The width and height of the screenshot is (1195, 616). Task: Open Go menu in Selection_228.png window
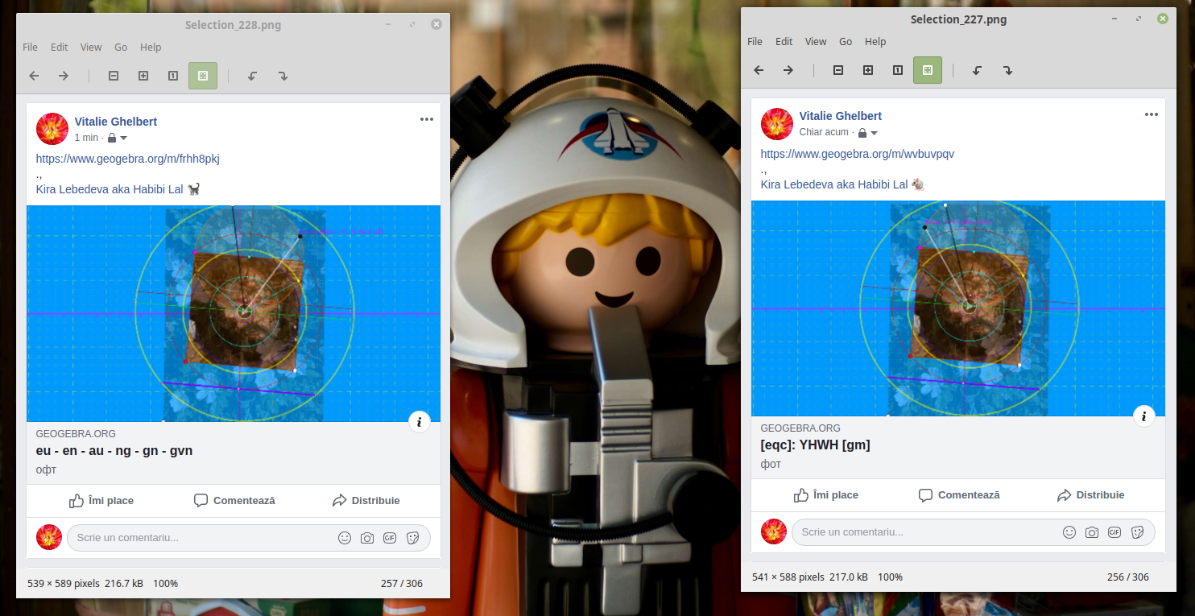tap(121, 47)
